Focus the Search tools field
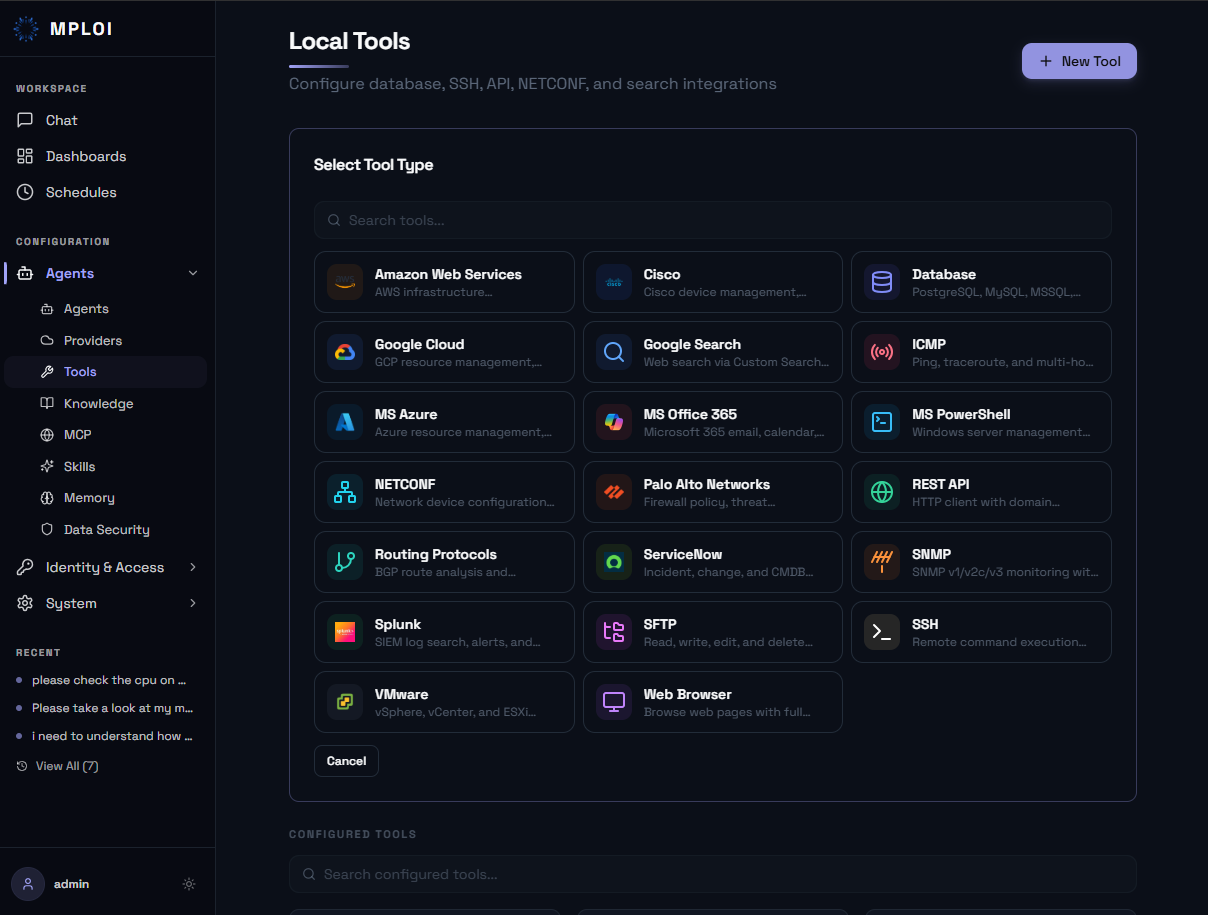The width and height of the screenshot is (1208, 915). tap(712, 220)
